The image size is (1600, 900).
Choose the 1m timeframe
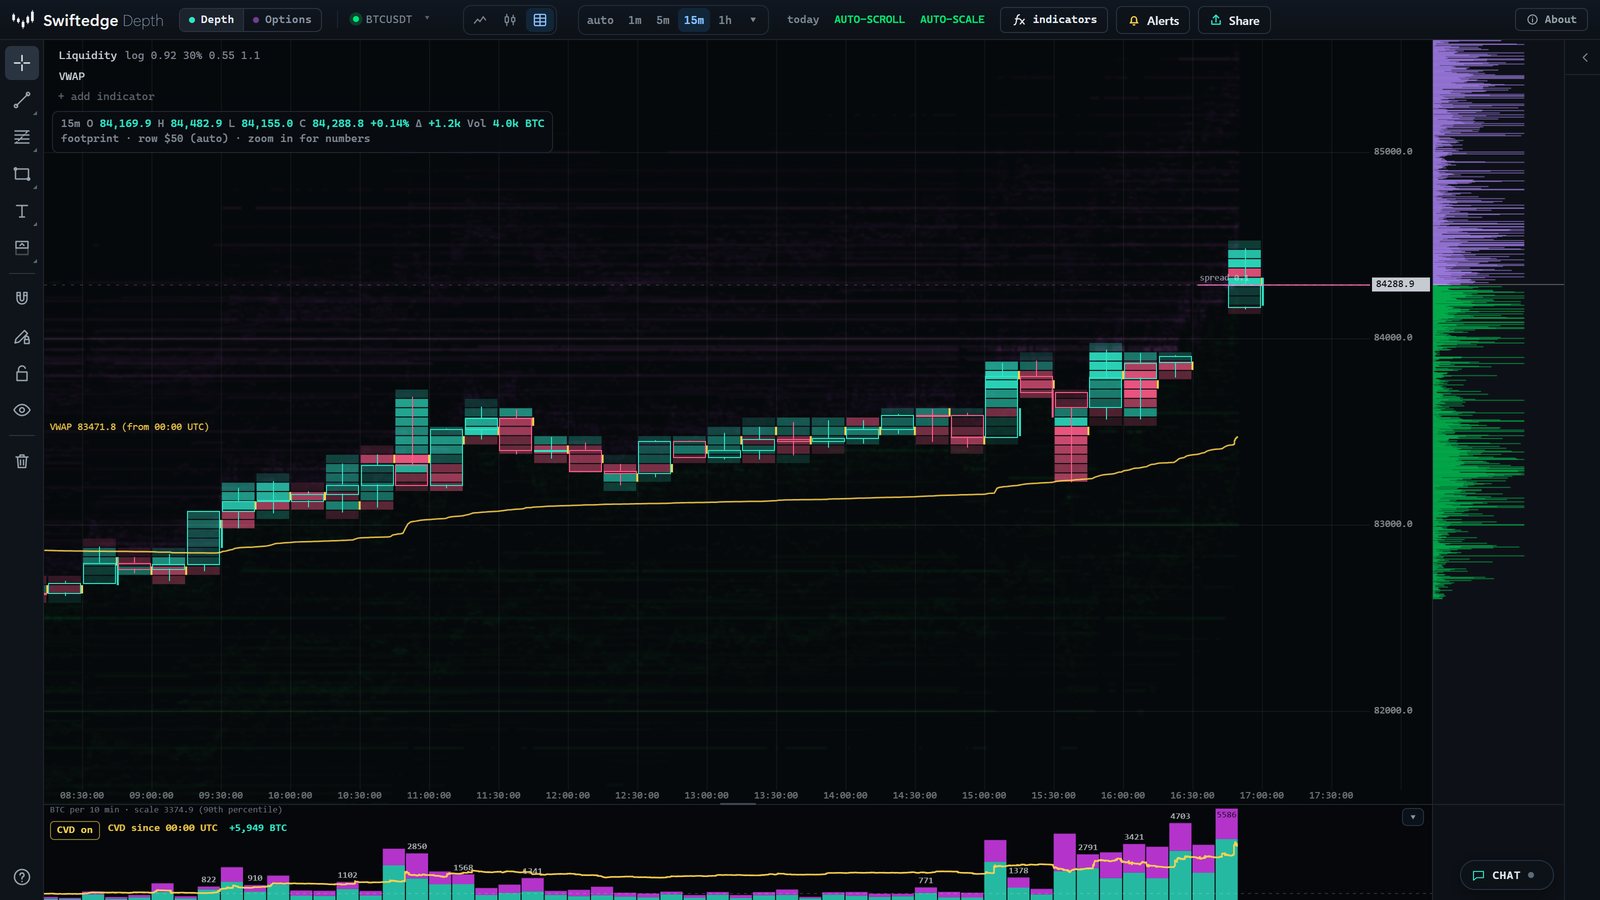coord(635,20)
